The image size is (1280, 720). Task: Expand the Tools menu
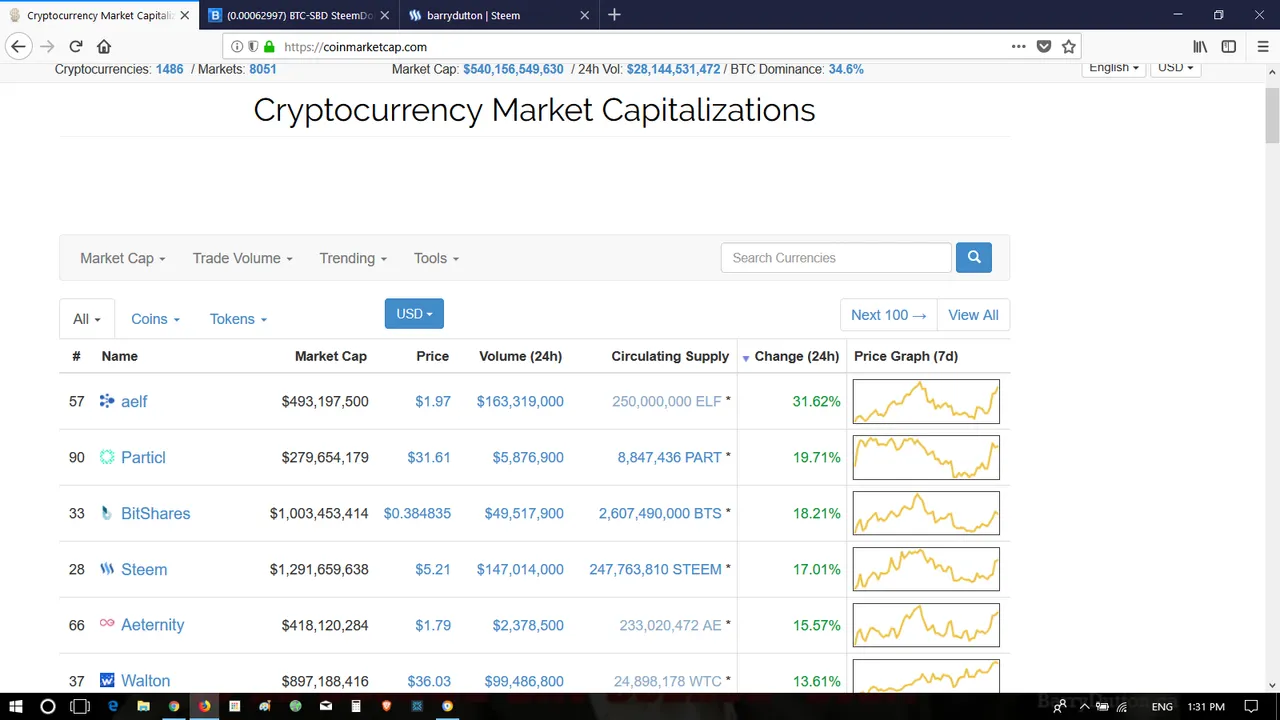coord(436,258)
